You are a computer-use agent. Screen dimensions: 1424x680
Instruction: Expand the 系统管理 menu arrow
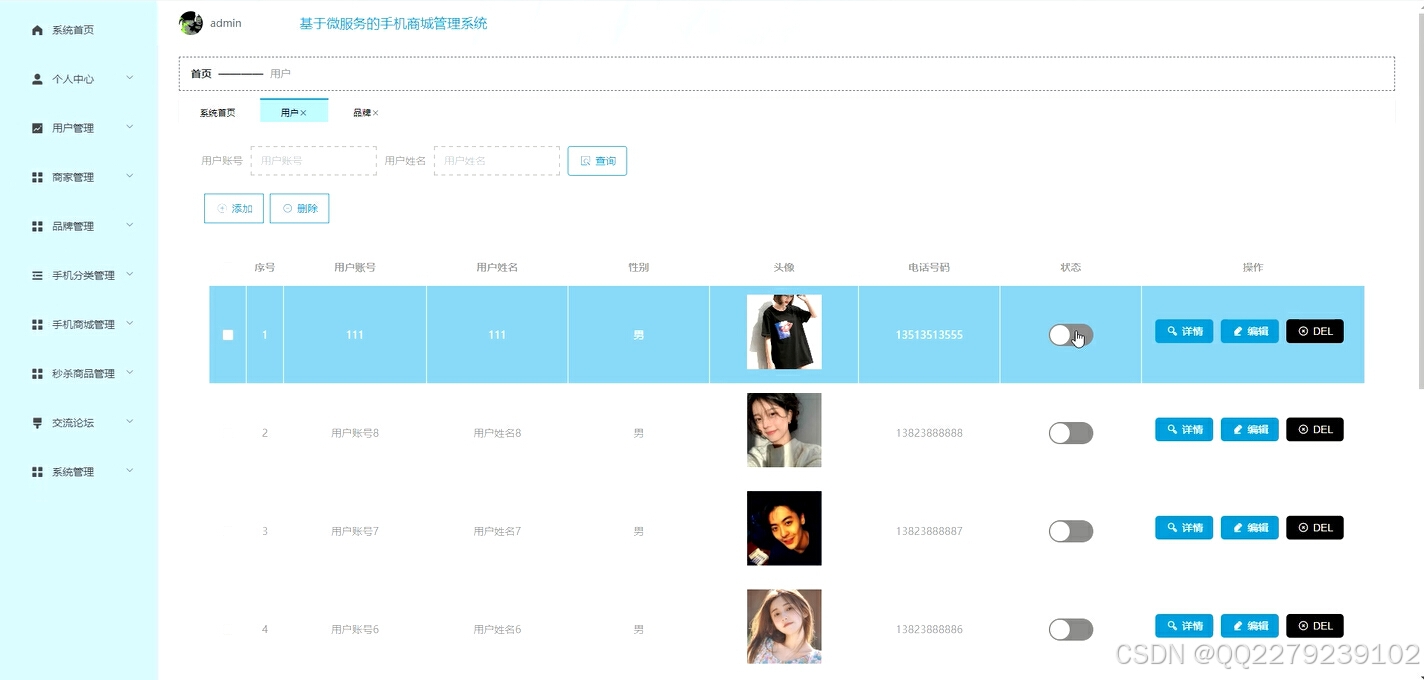coord(130,470)
